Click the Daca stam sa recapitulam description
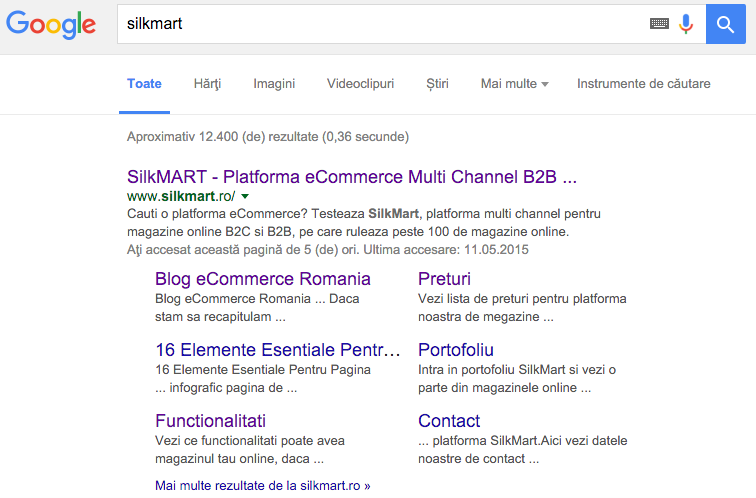Screen dimensions: 756x498 point(257,308)
